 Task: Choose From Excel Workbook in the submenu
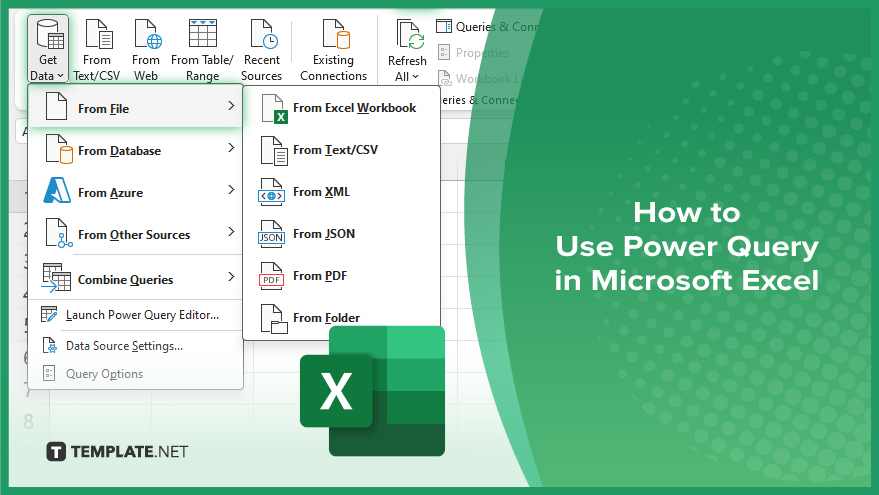341,108
